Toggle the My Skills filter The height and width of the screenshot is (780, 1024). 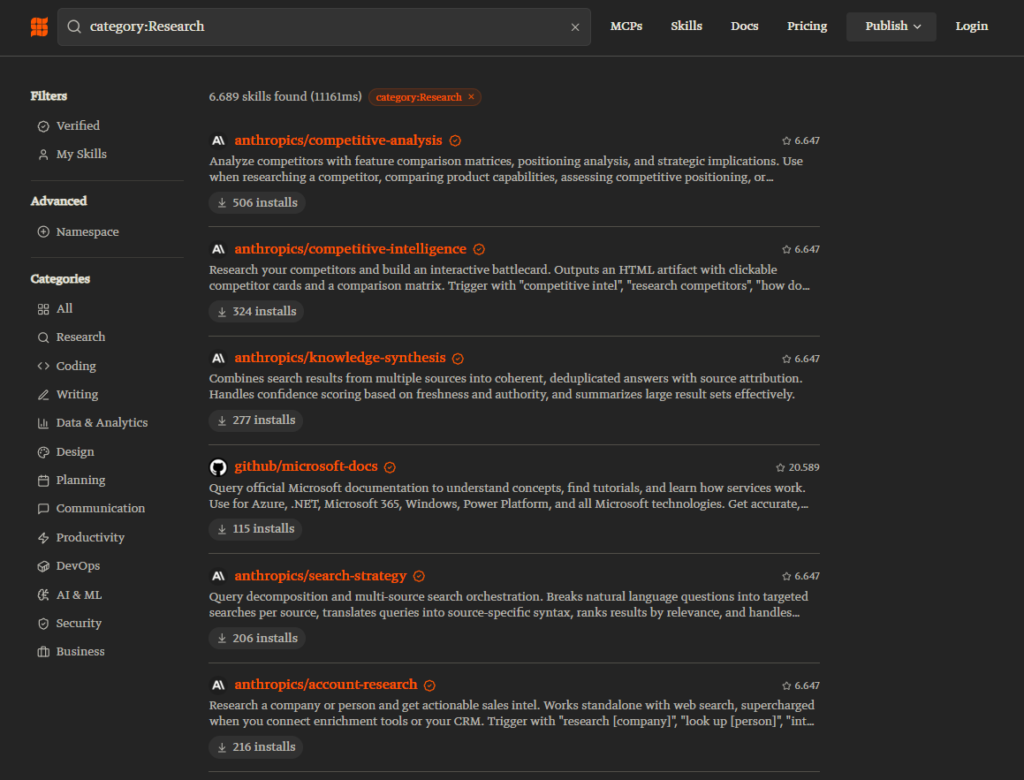pos(72,154)
